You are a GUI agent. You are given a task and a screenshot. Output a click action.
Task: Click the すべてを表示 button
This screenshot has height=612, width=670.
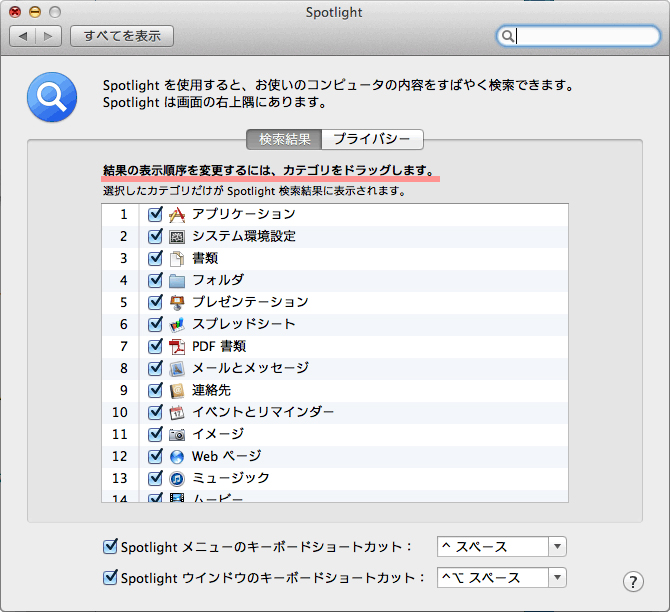tap(122, 36)
